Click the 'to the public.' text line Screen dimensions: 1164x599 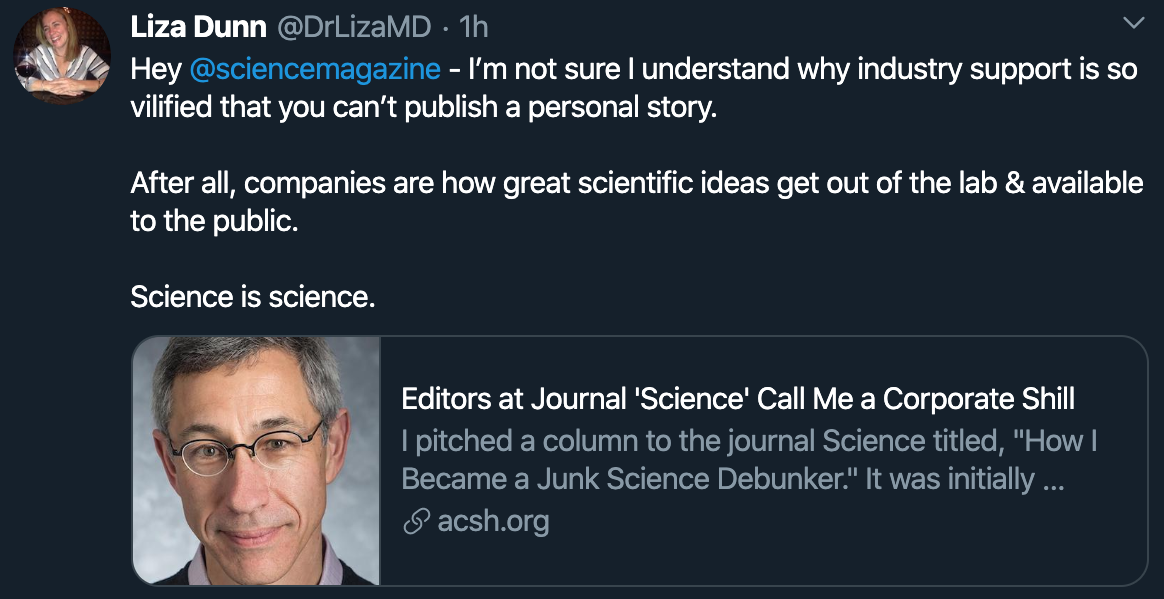214,221
